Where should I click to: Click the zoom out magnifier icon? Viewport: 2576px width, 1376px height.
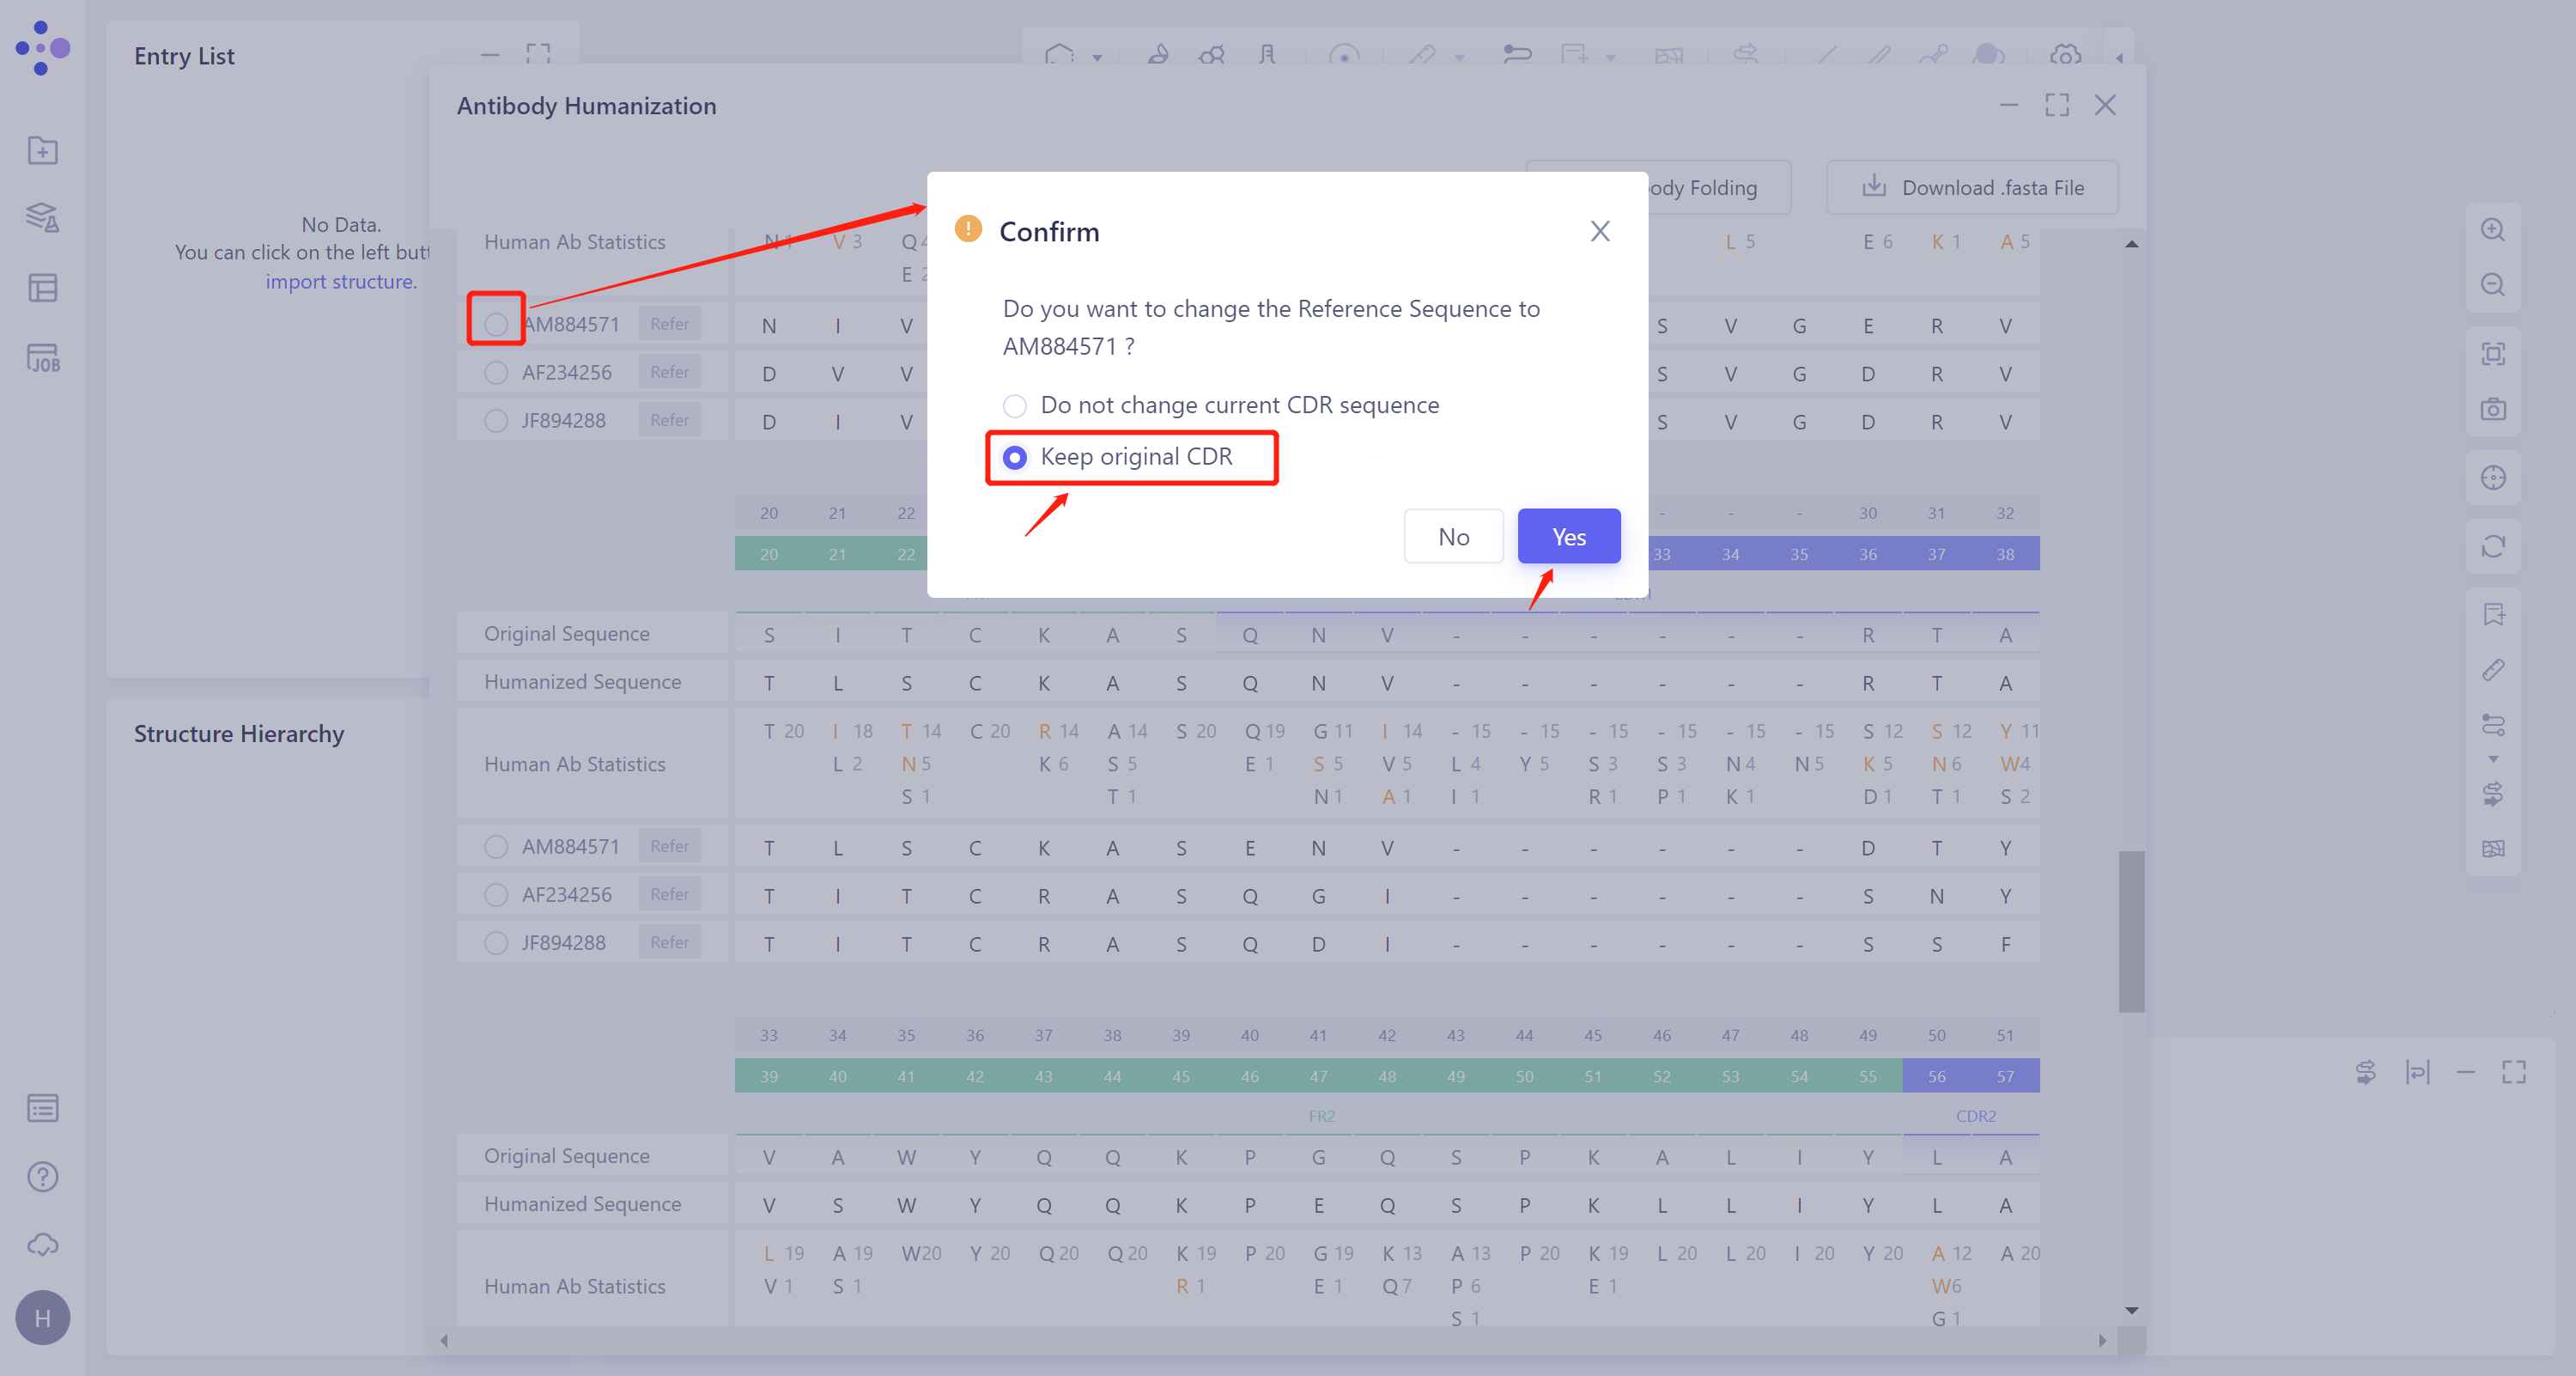pyautogui.click(x=2493, y=285)
